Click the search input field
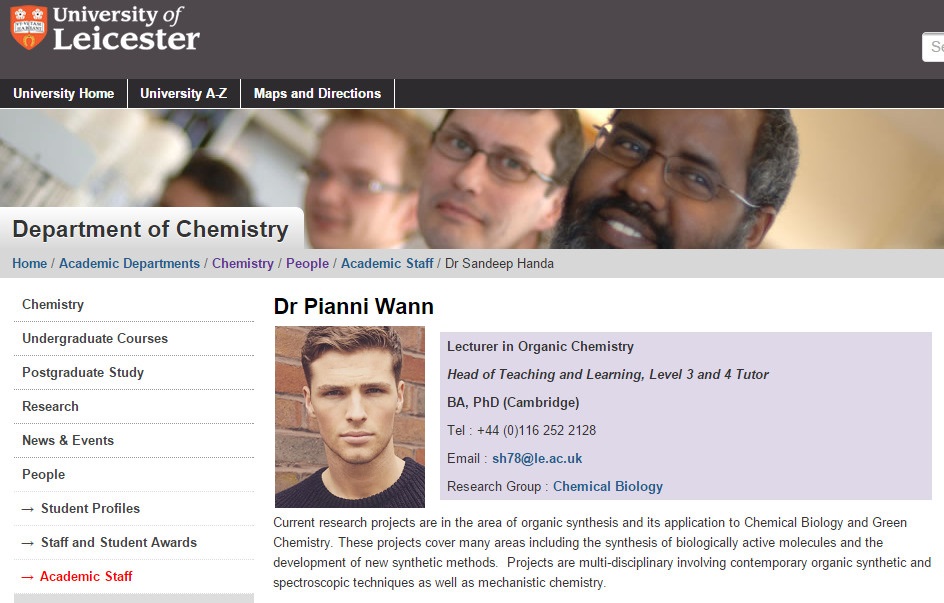This screenshot has height=603, width=944. [x=934, y=47]
